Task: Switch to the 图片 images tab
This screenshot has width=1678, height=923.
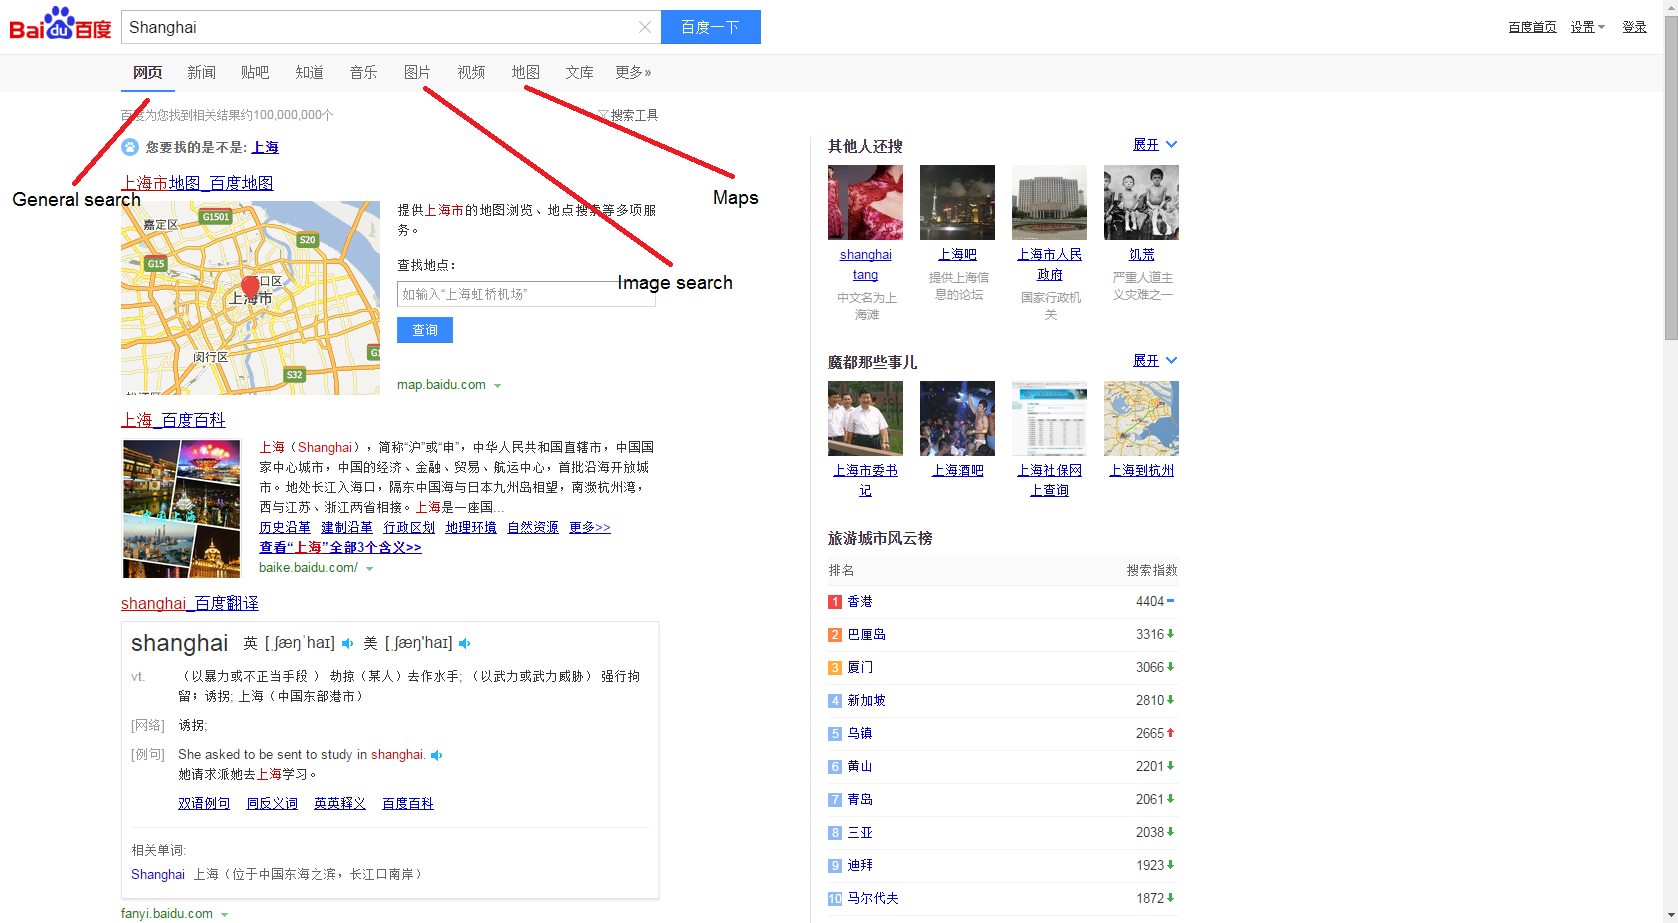Action: [417, 72]
